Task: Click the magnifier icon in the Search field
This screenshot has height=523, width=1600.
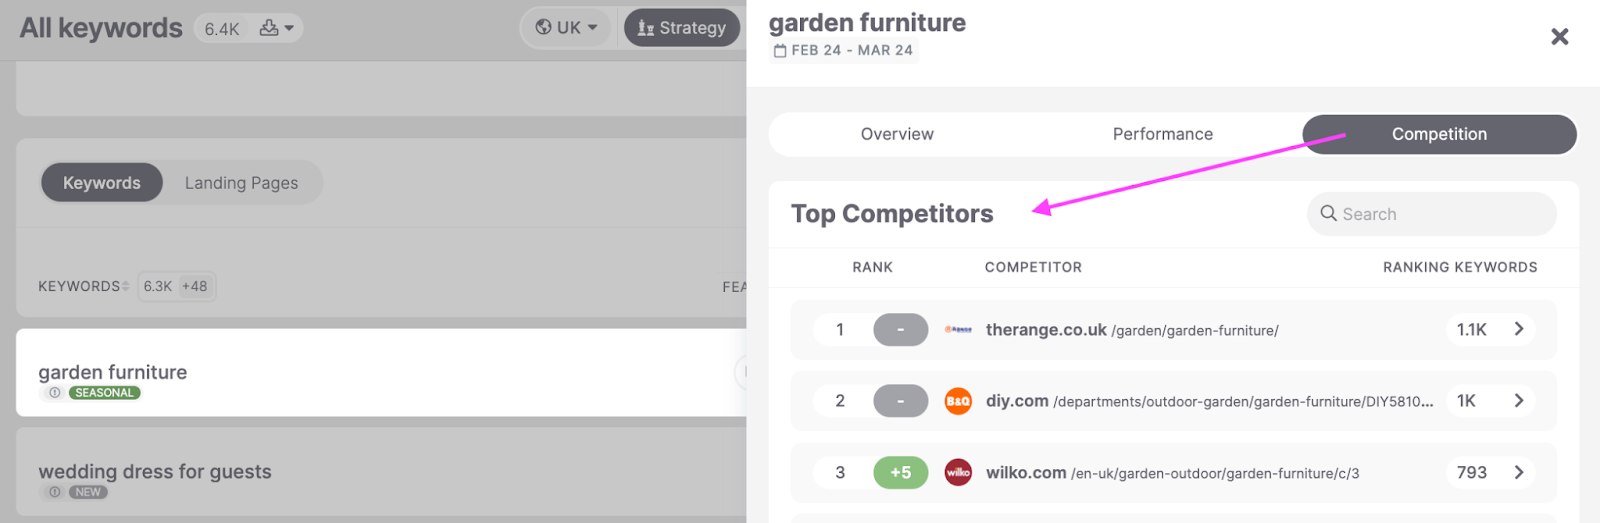Action: click(1328, 213)
